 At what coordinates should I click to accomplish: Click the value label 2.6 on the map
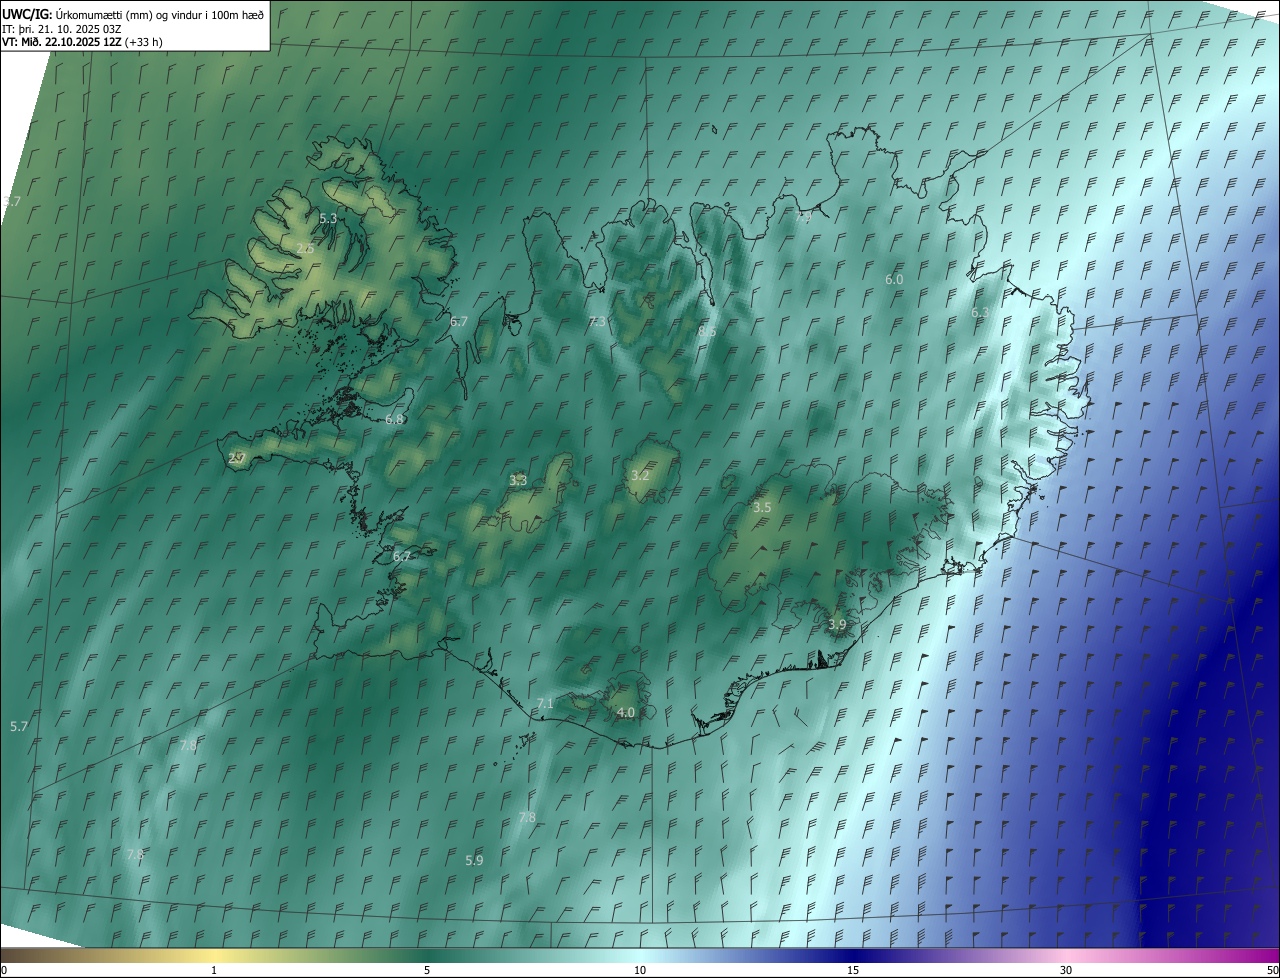305,248
